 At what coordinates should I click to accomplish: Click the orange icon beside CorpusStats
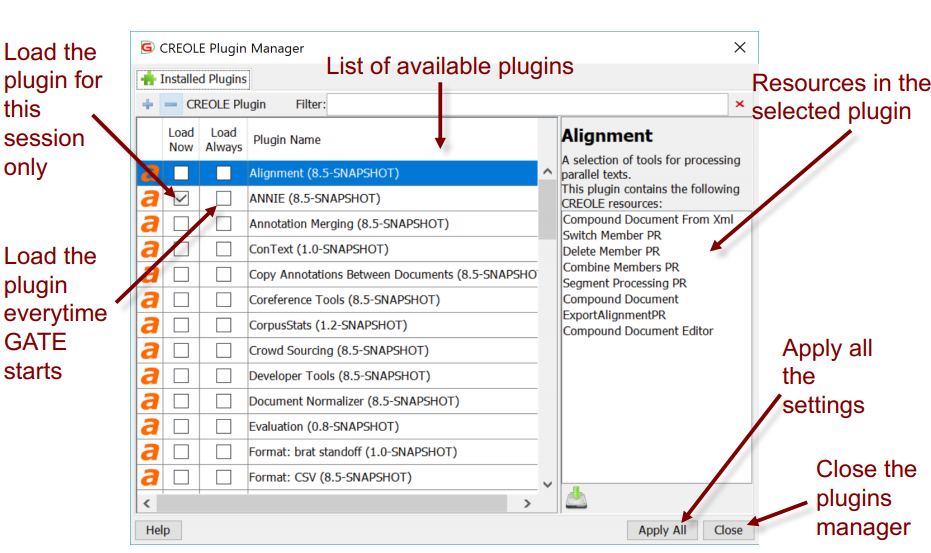[150, 326]
